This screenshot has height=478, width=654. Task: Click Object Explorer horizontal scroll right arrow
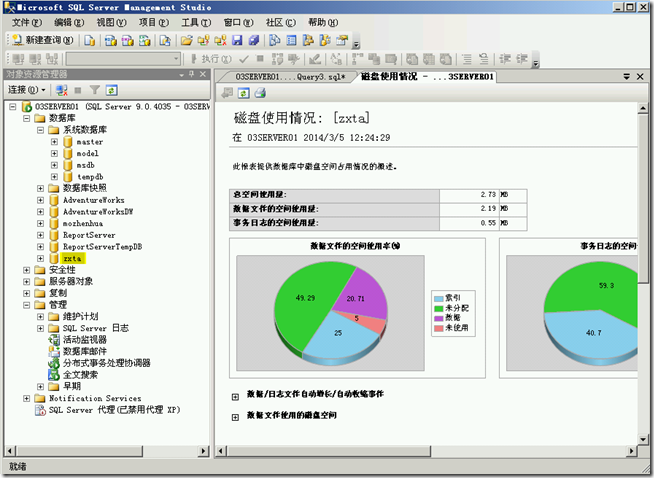[x=204, y=451]
